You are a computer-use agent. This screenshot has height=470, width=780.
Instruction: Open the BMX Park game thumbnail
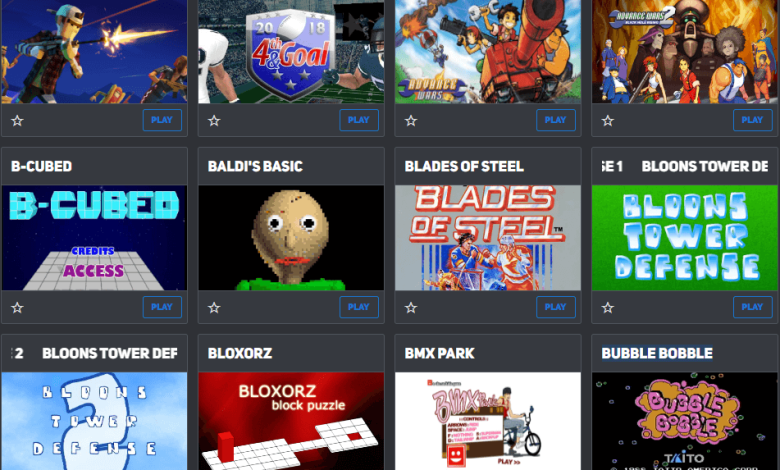[488, 421]
